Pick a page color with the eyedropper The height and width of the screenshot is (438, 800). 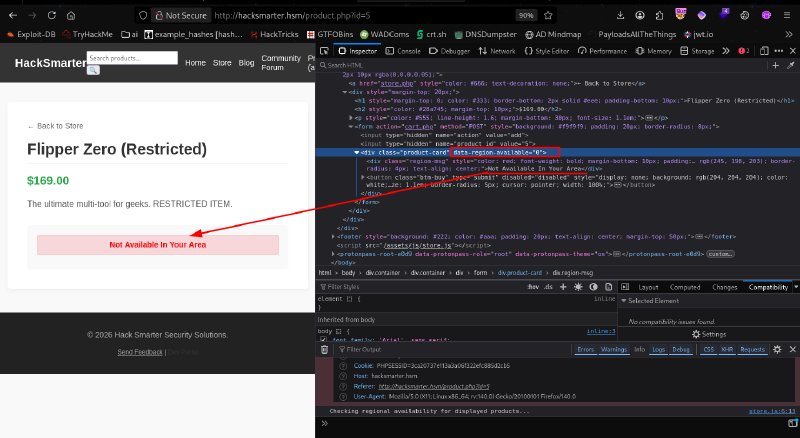point(791,65)
